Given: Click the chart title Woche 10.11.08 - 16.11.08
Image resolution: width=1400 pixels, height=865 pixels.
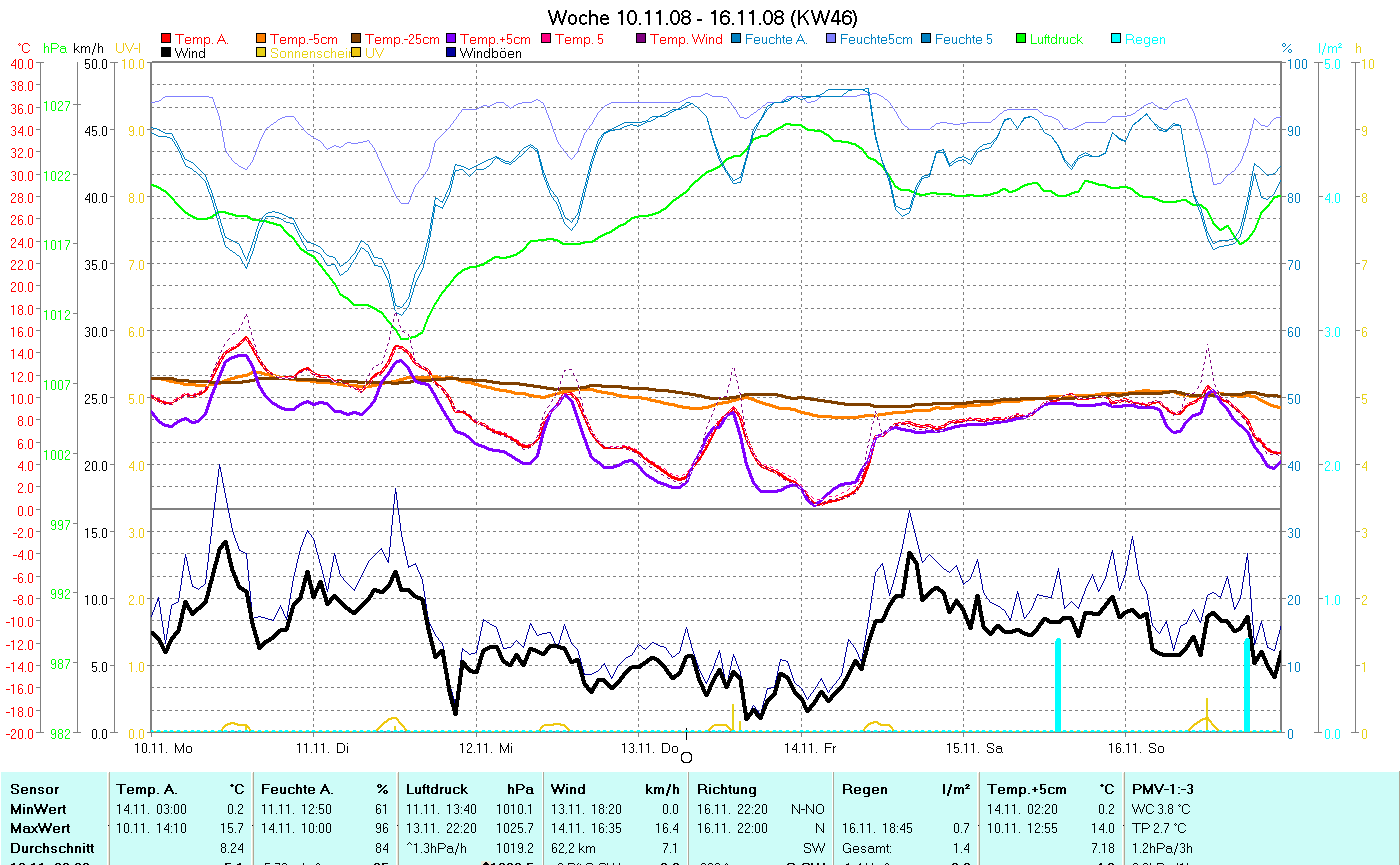Looking at the screenshot, I should pos(702,18).
